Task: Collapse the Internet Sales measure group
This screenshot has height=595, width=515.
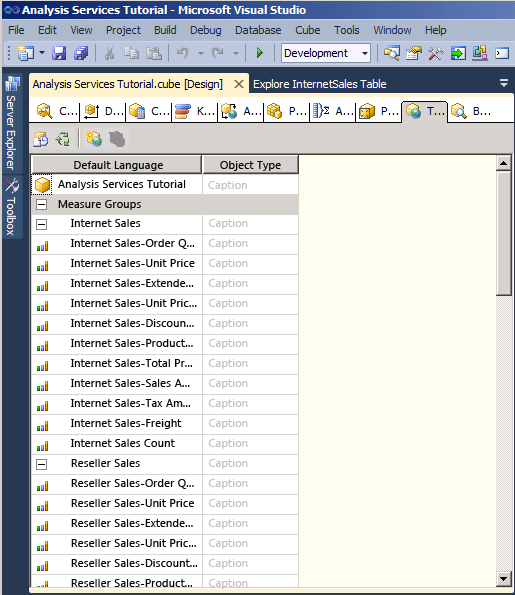Action: click(41, 224)
